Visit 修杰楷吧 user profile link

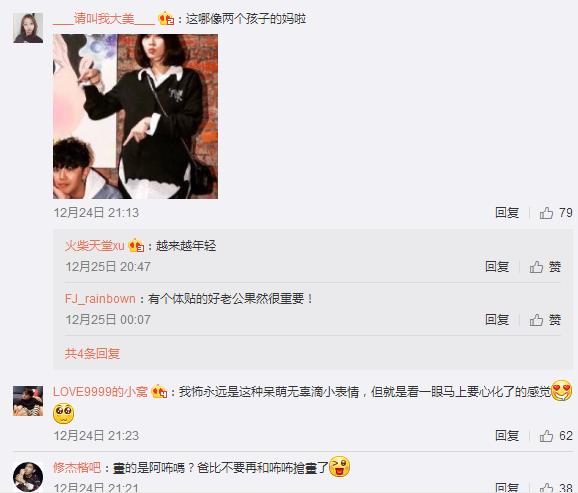[x=77, y=468]
